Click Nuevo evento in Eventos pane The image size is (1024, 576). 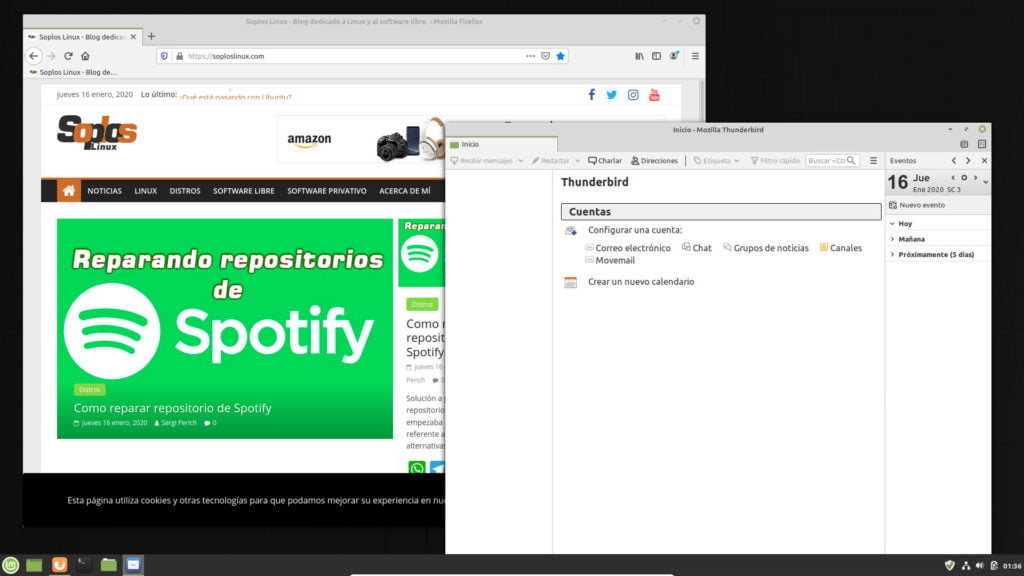pos(917,205)
